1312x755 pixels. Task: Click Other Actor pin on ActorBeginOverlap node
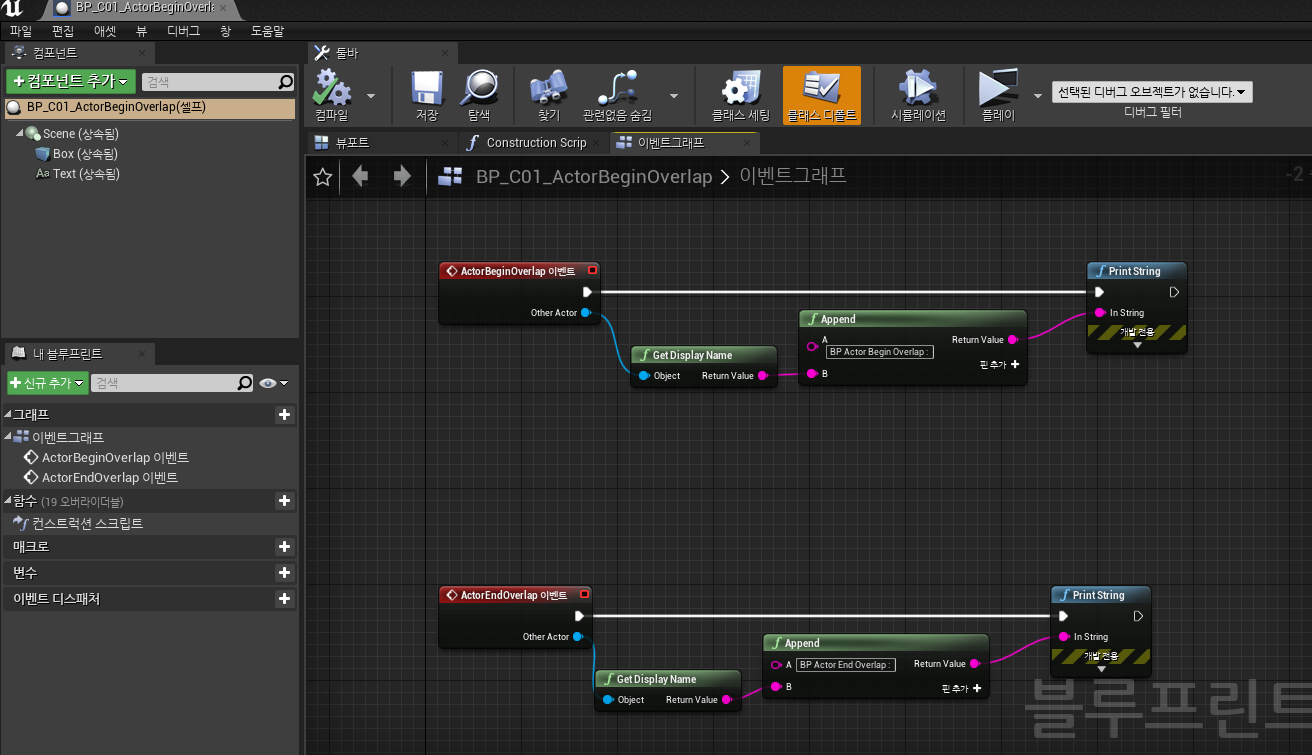pos(586,313)
